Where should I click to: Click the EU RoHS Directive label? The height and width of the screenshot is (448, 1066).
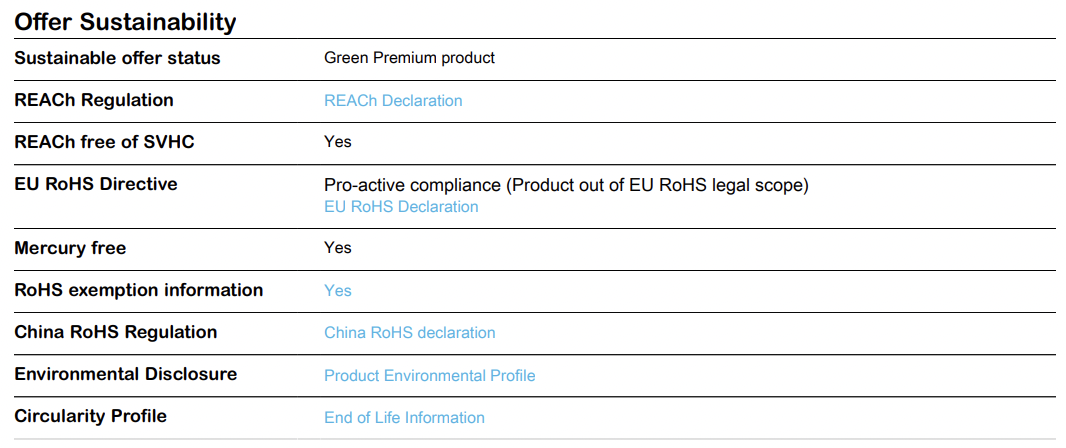[x=96, y=184]
